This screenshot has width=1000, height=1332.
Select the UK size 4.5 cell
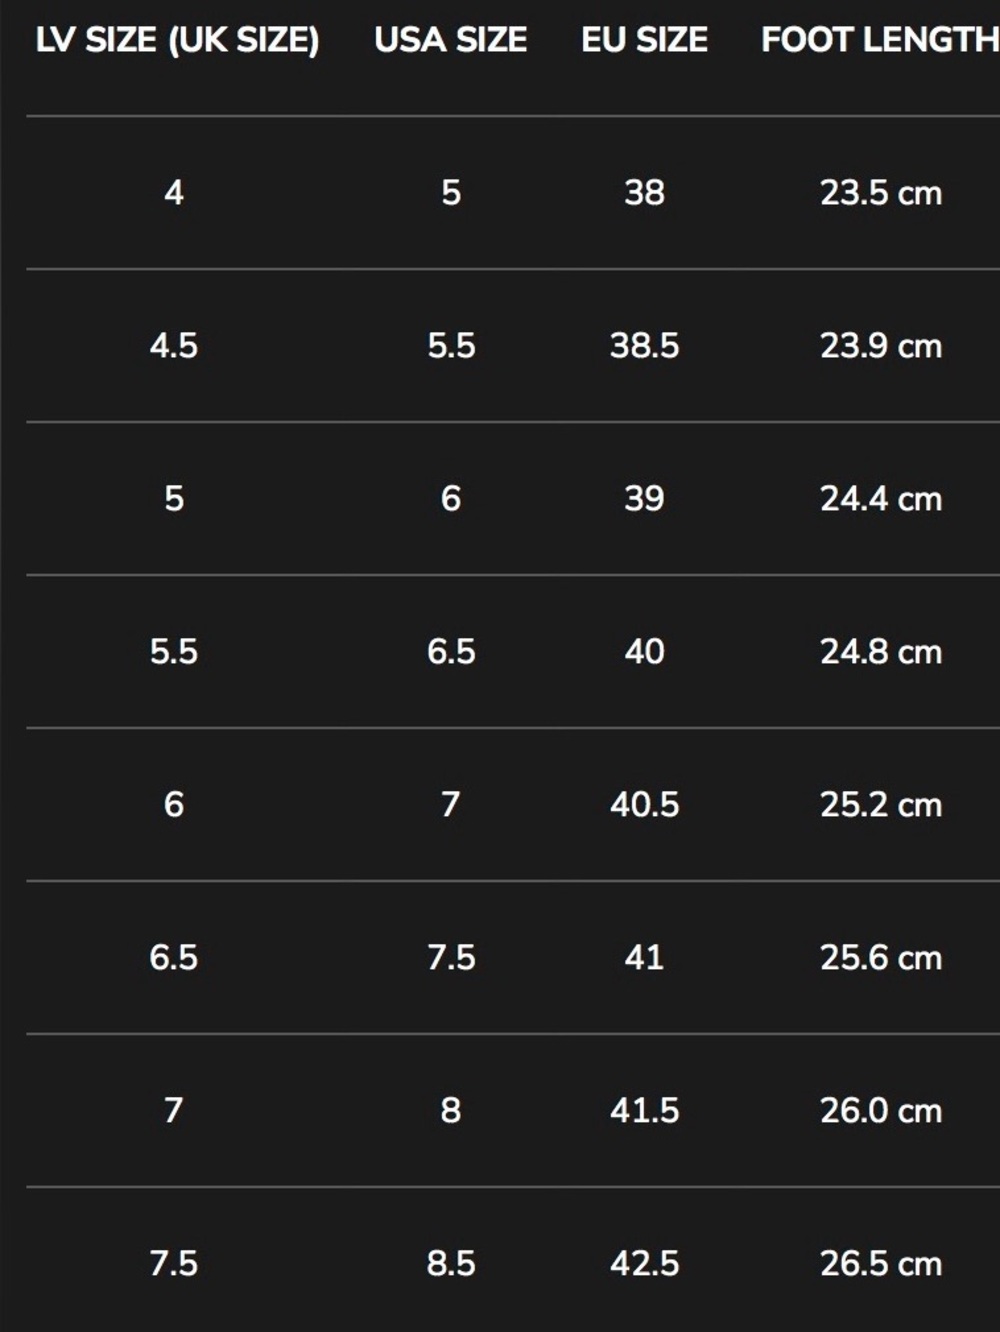coord(174,346)
